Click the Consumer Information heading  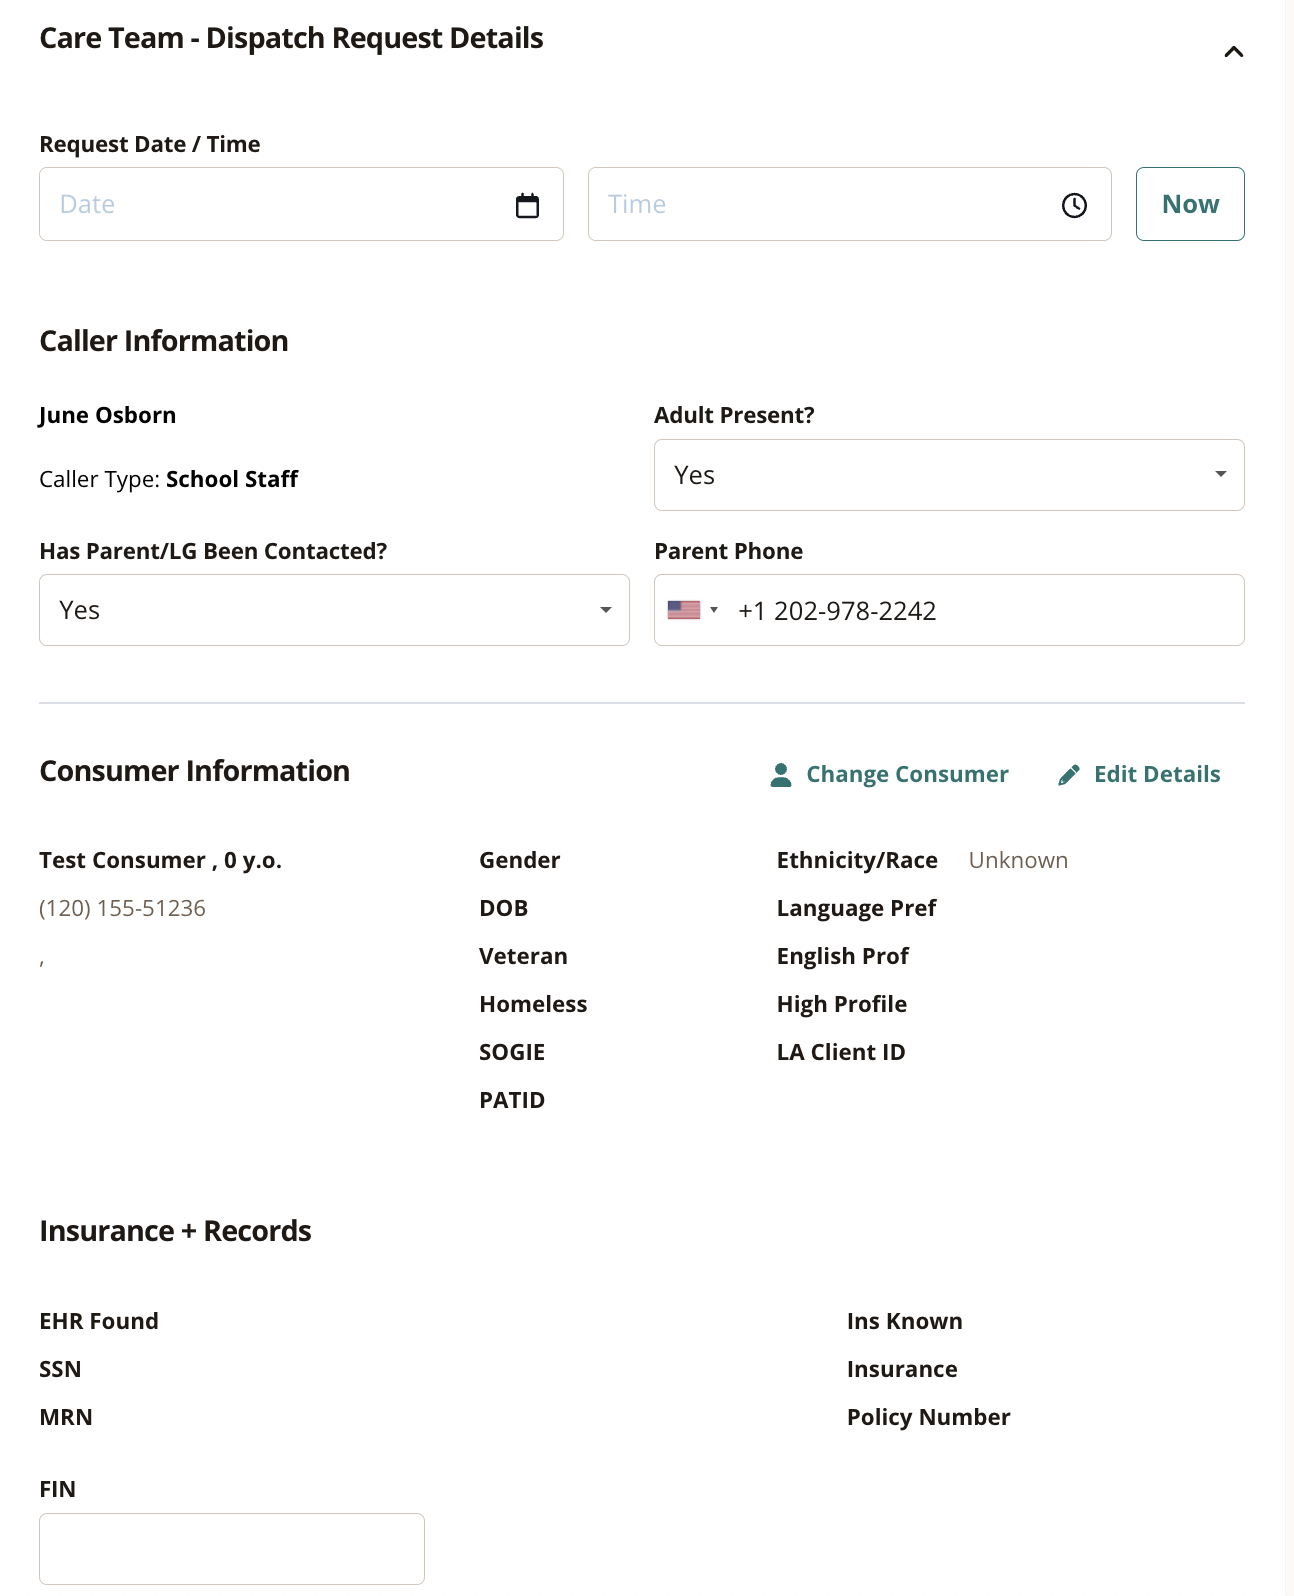(194, 771)
